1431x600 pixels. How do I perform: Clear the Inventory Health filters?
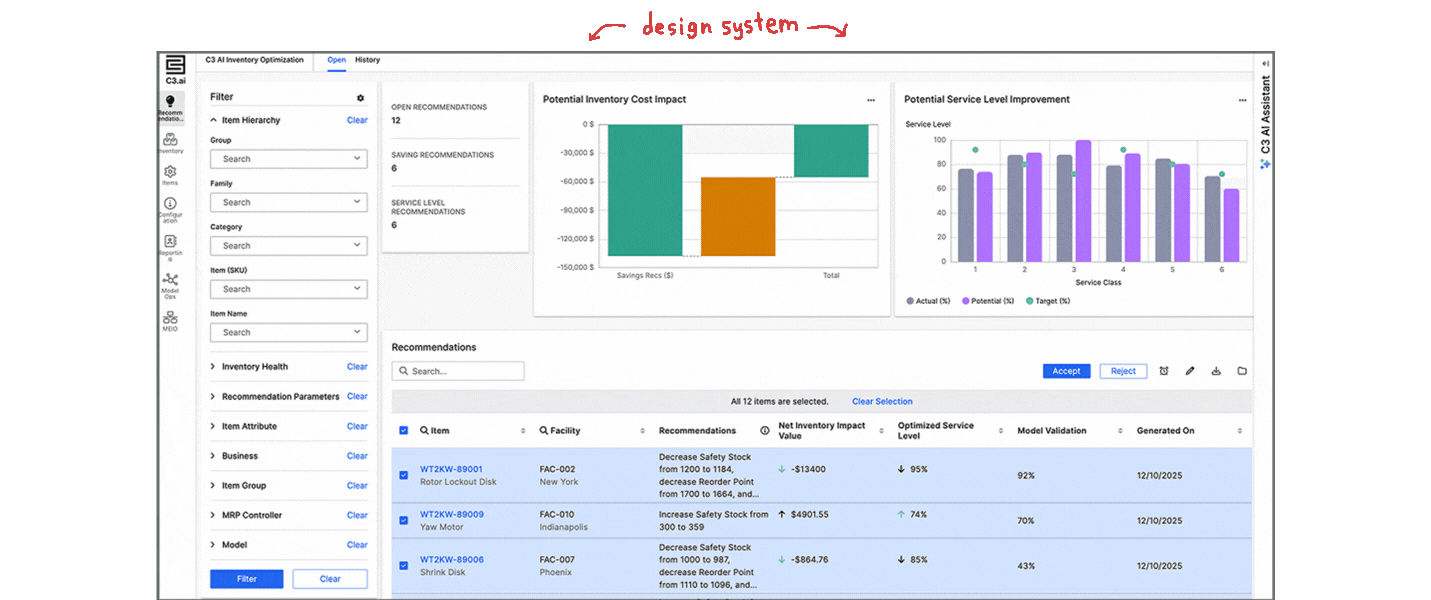click(357, 367)
